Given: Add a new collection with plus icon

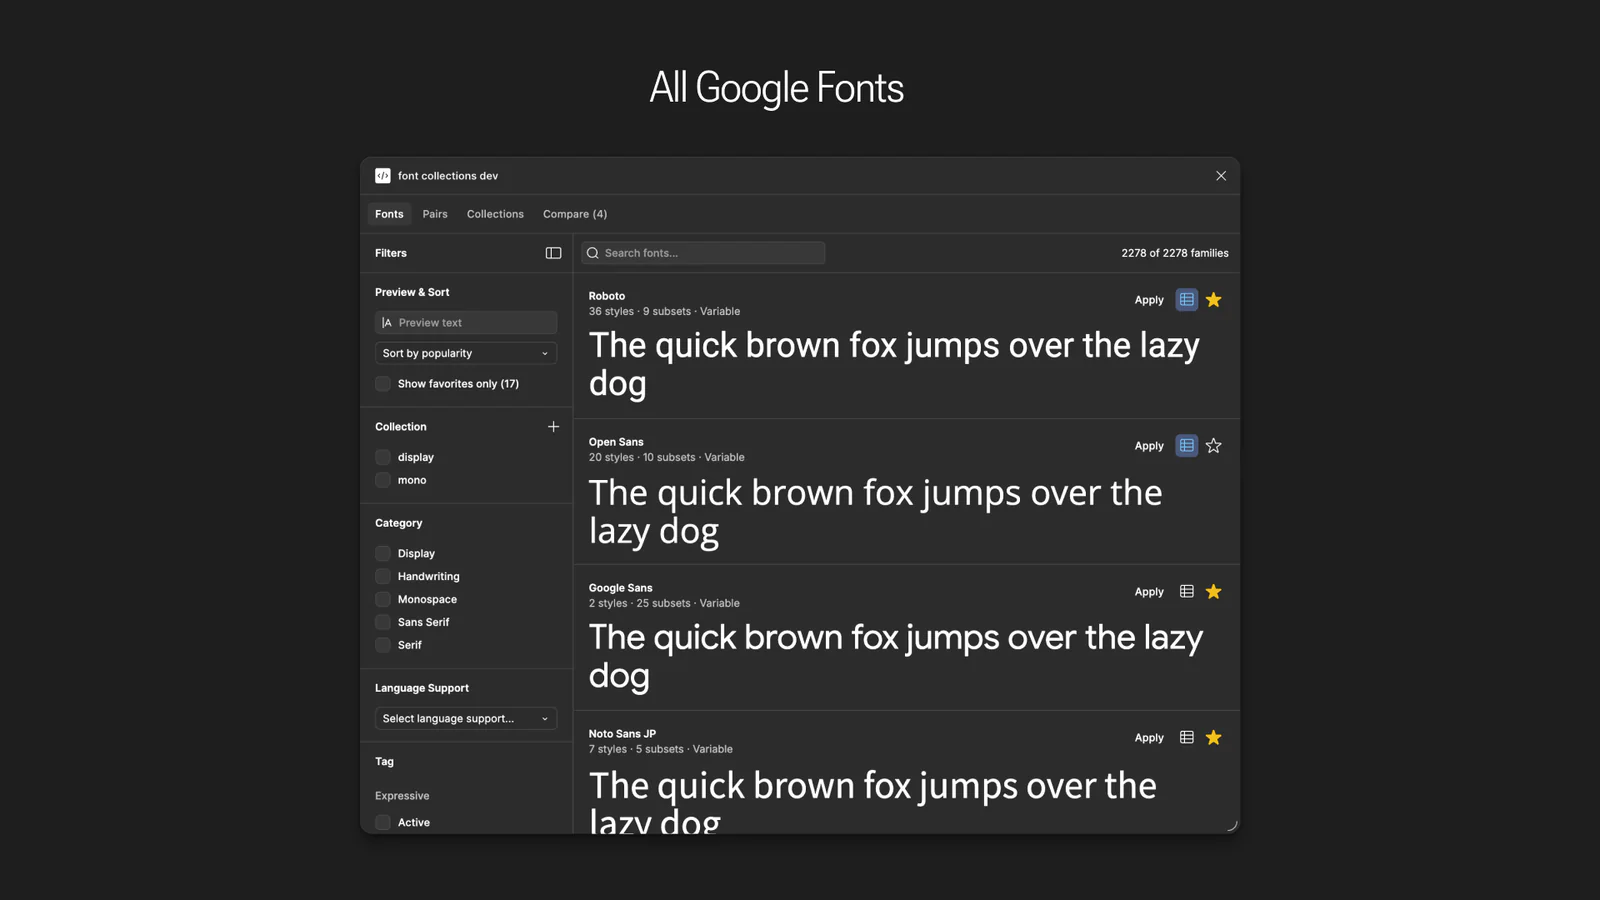Looking at the screenshot, I should (x=553, y=427).
